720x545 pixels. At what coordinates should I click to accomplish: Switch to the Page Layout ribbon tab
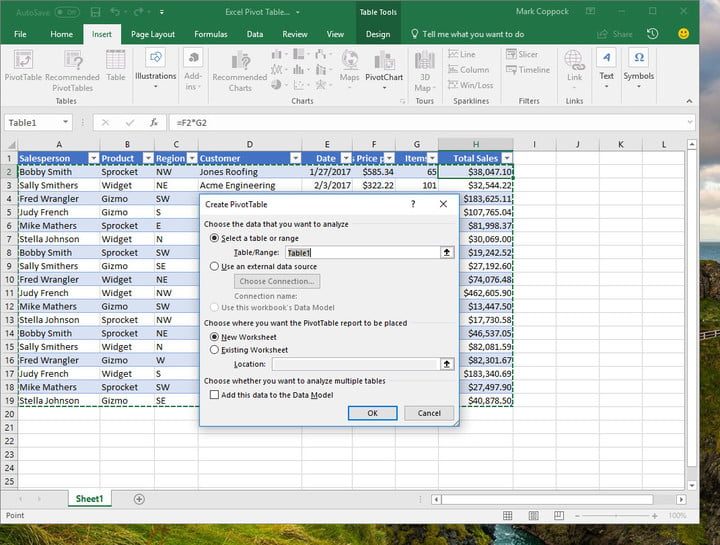(x=153, y=34)
